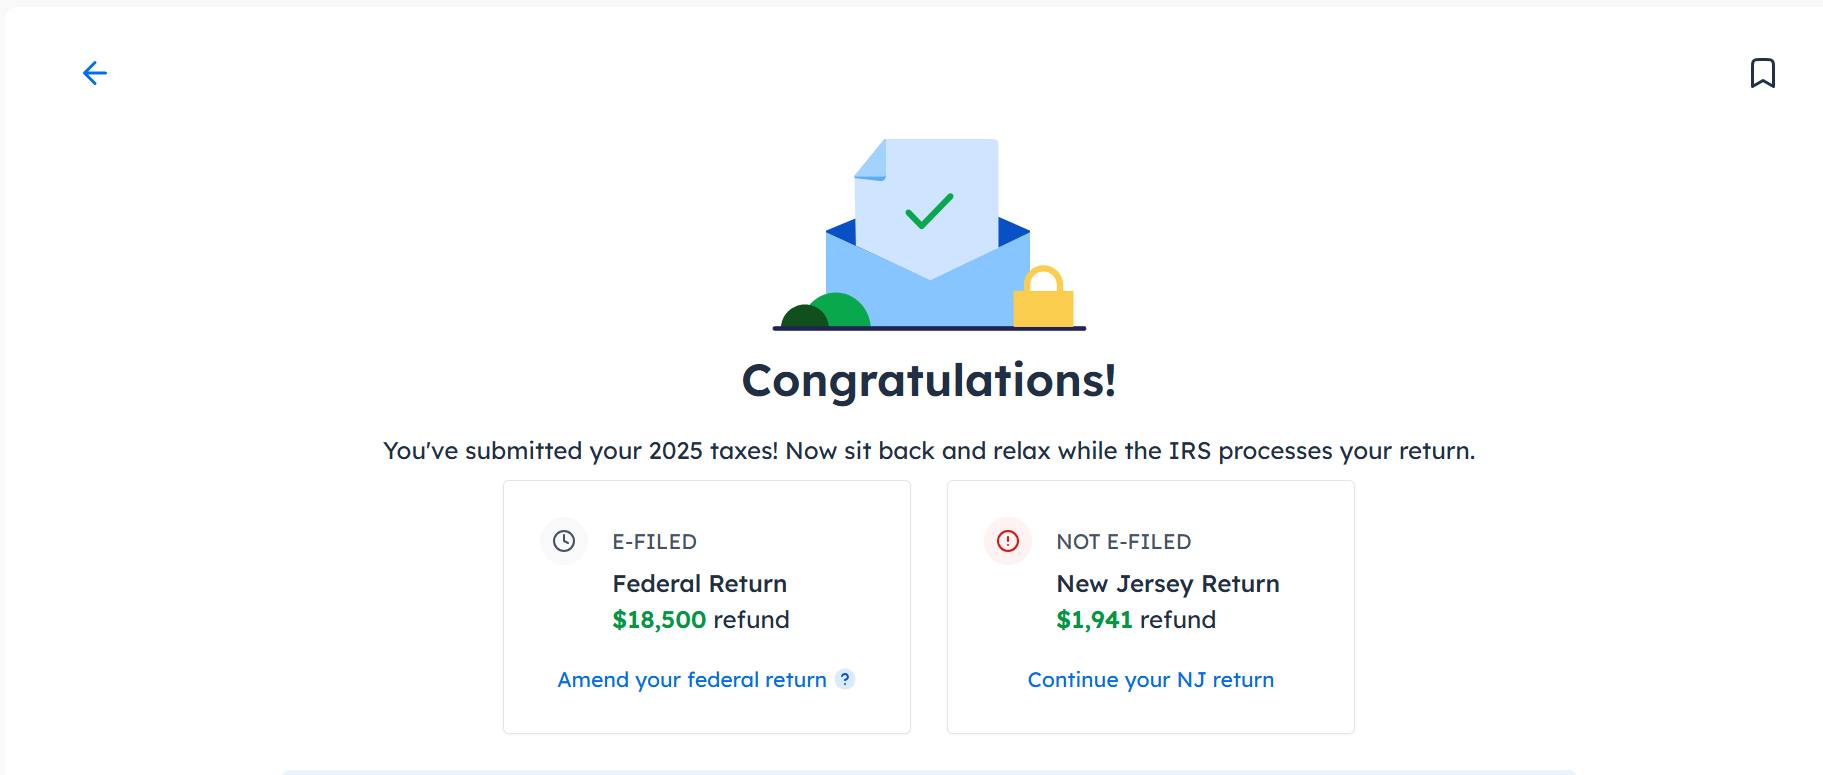Image resolution: width=1823 pixels, height=775 pixels.
Task: Click the $18,500 refund amount
Action: coord(660,620)
